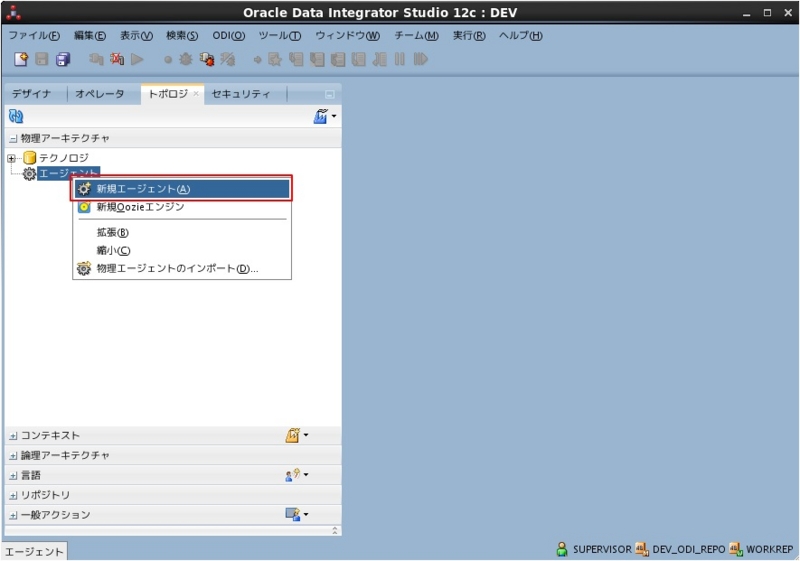Image resolution: width=800 pixels, height=561 pixels.
Task: Click the DEV_ODI_REPO repository status icon
Action: pyautogui.click(x=641, y=549)
